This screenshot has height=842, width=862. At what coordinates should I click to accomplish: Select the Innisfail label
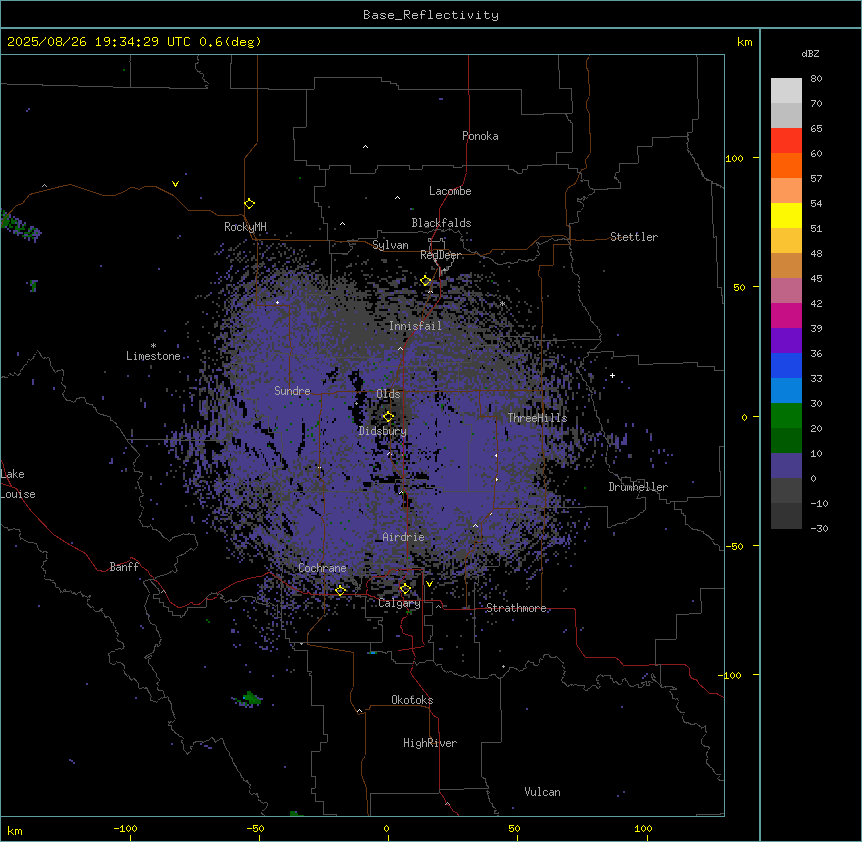click(415, 326)
